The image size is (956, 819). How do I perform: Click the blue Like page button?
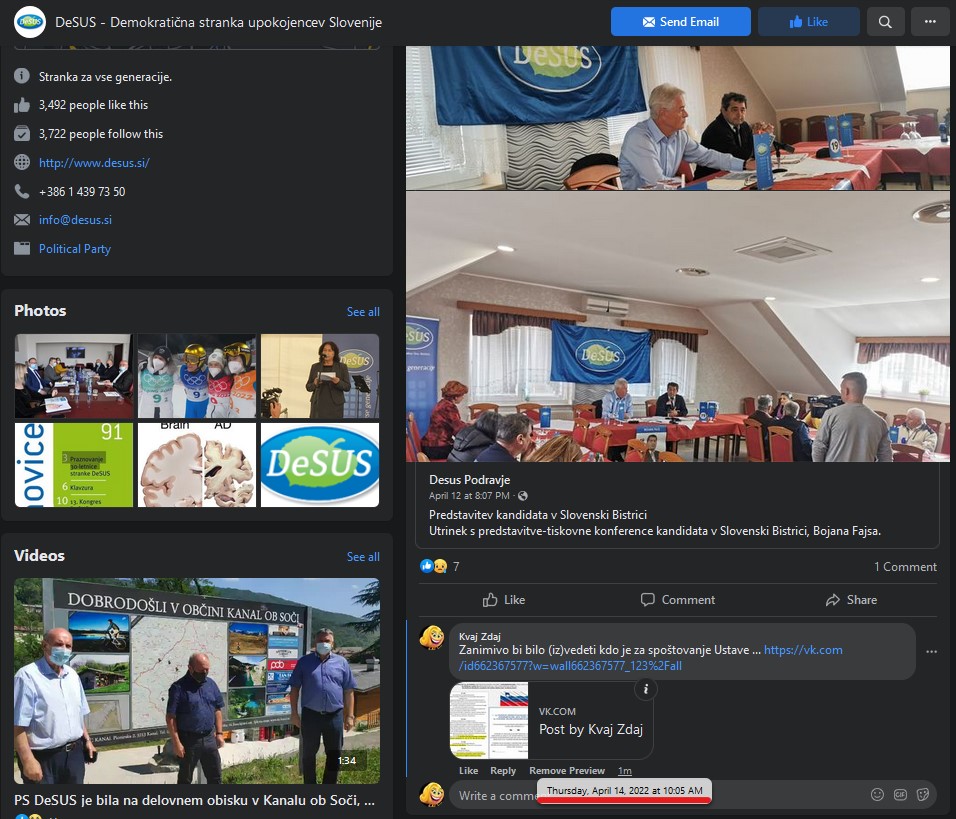point(808,22)
